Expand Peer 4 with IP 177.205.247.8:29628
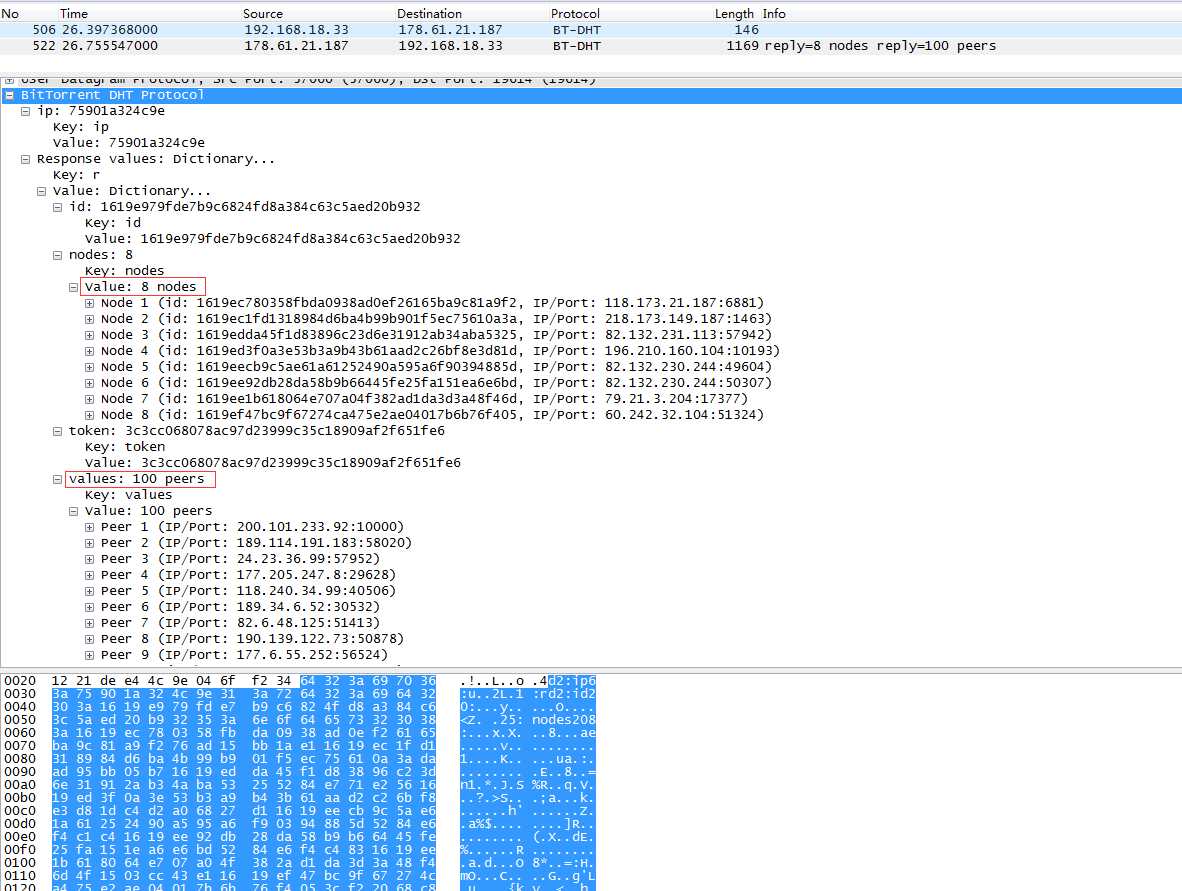The image size is (1182, 891). pos(89,575)
